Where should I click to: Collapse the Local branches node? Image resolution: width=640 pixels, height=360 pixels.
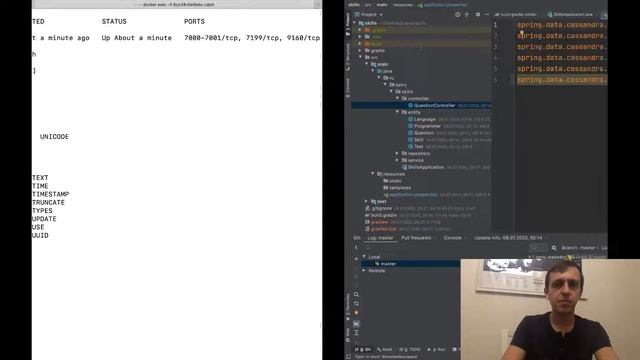(364, 257)
